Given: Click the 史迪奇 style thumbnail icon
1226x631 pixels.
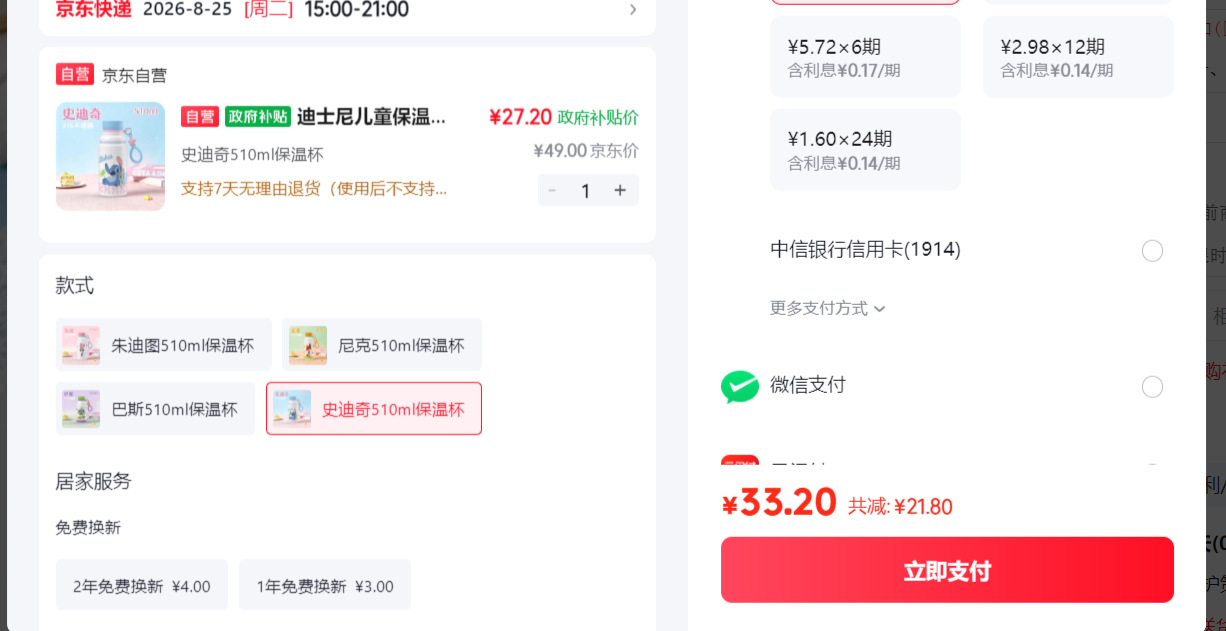Looking at the screenshot, I should 292,409.
